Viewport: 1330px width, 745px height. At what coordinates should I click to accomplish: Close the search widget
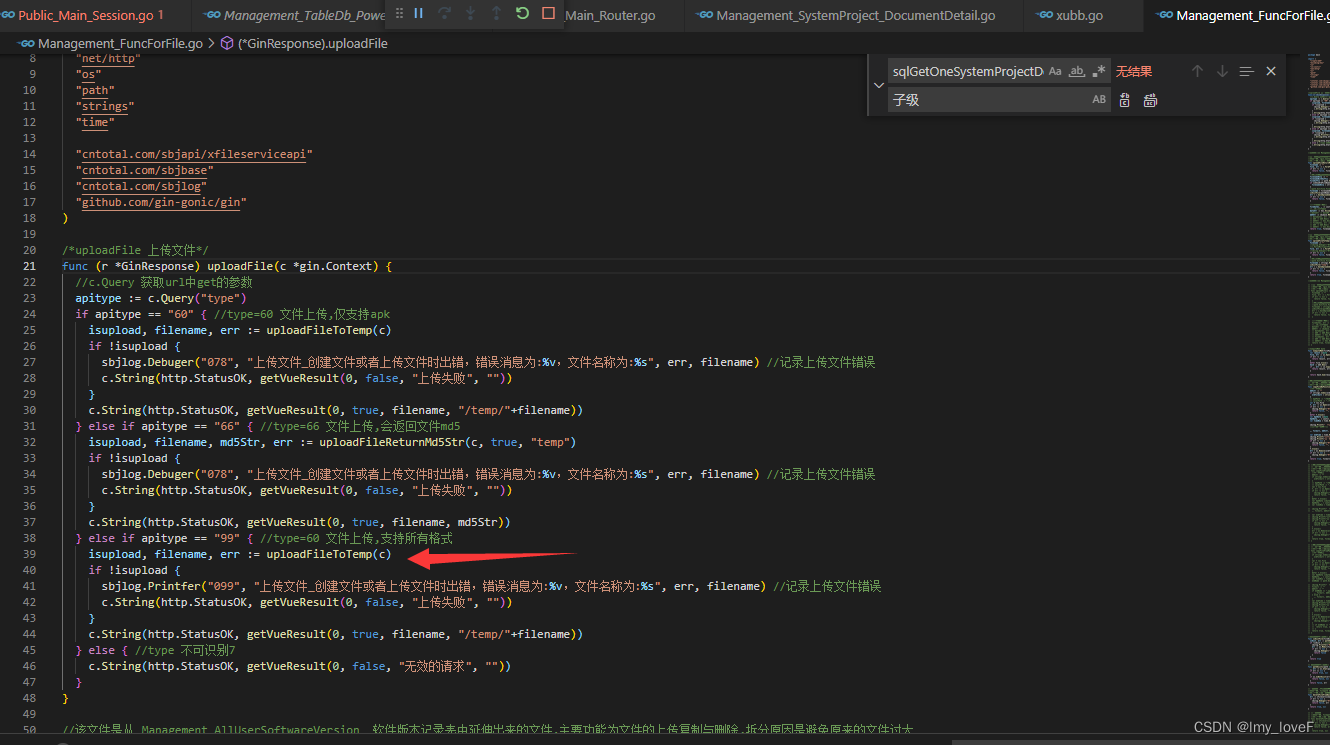(1271, 70)
